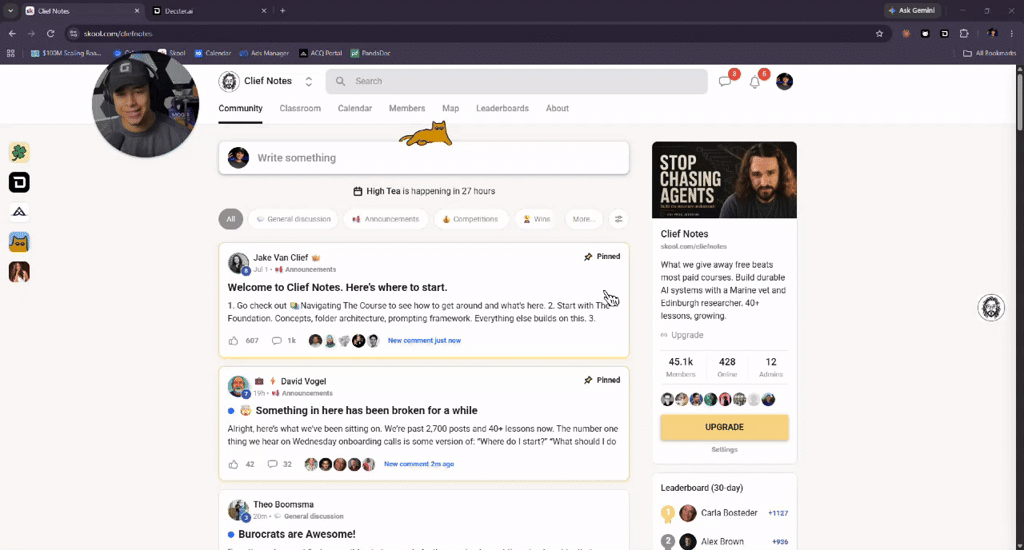Switch to the Decster.ai browser tab
This screenshot has height=550, width=1024.
coord(209,10)
